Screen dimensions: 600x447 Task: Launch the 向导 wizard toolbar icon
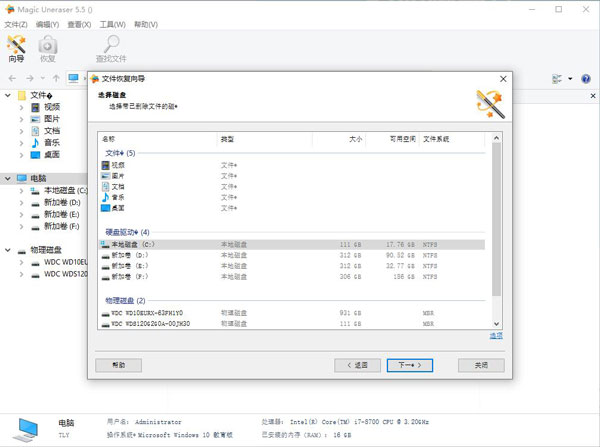(x=16, y=49)
